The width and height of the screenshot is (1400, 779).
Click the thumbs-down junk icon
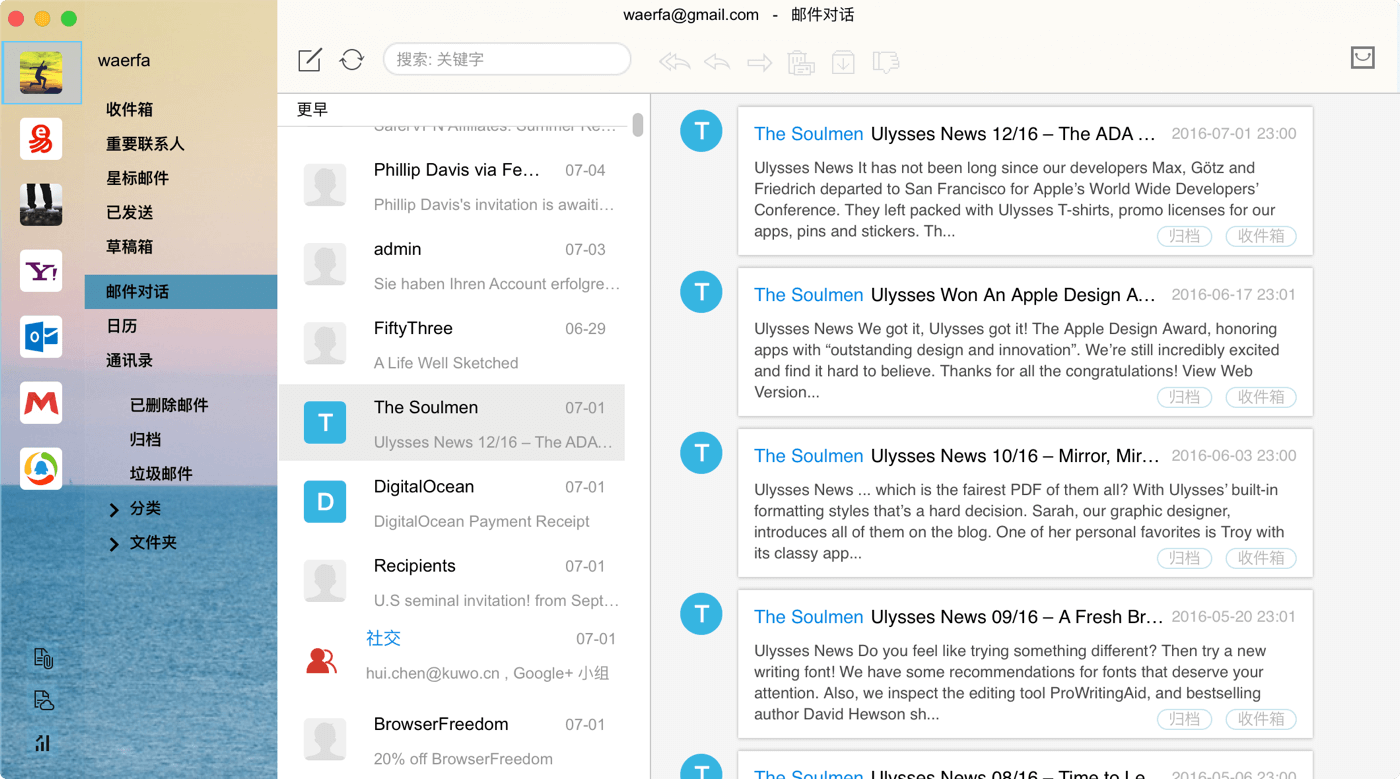[886, 63]
